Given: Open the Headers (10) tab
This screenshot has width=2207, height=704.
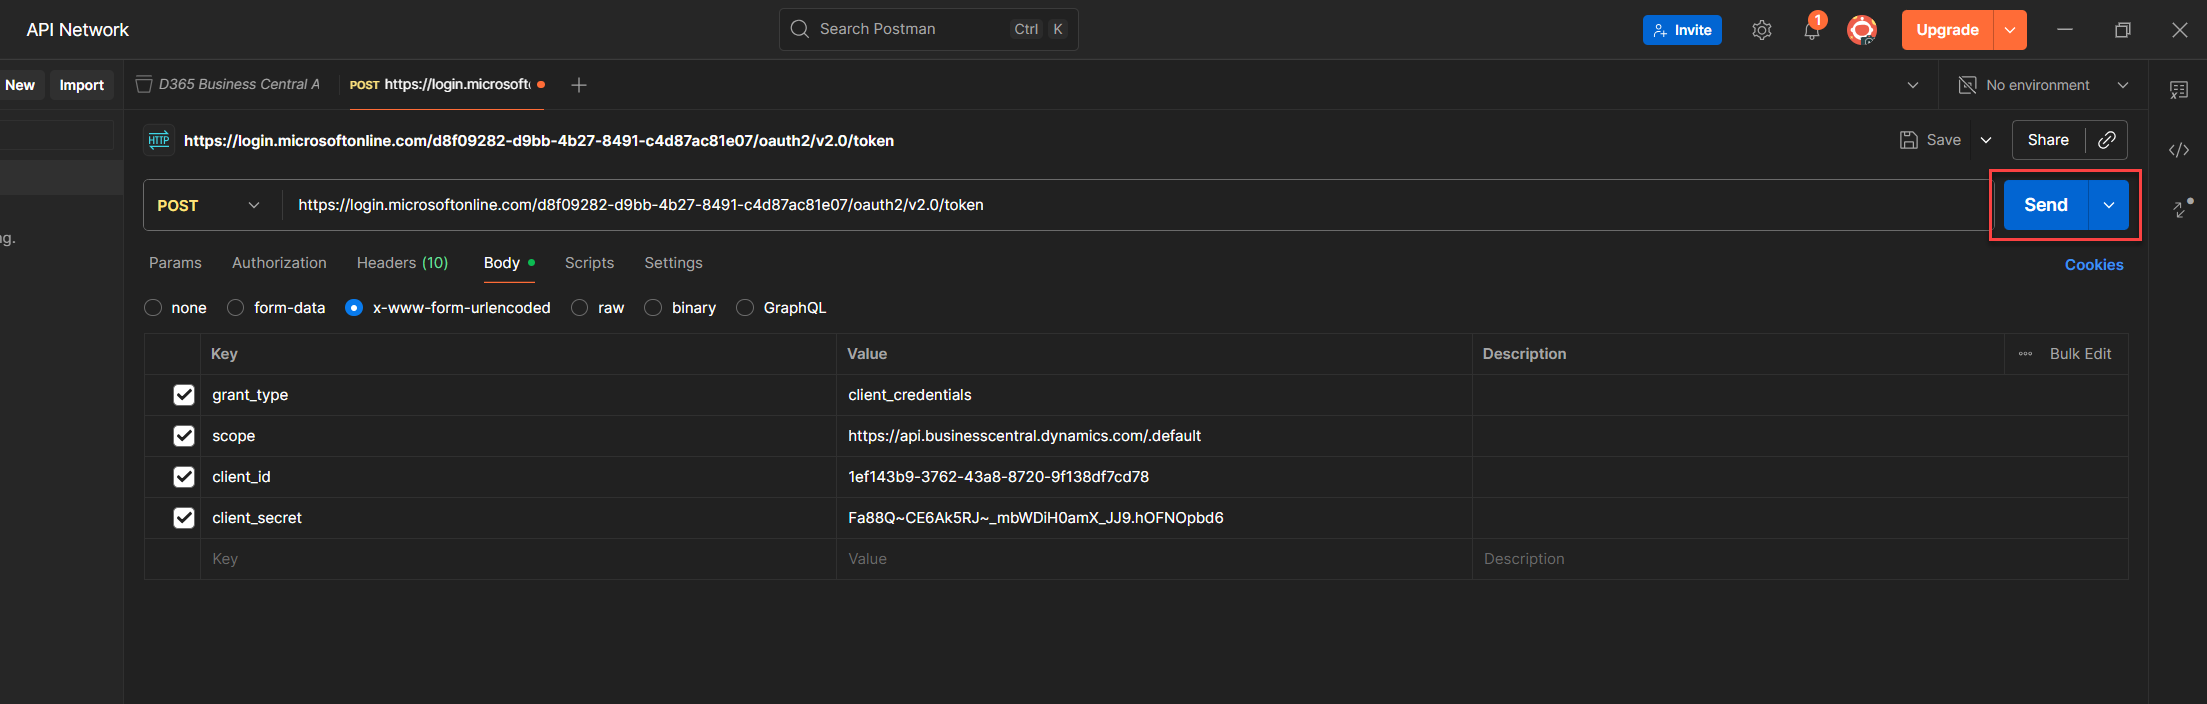Looking at the screenshot, I should point(402,263).
